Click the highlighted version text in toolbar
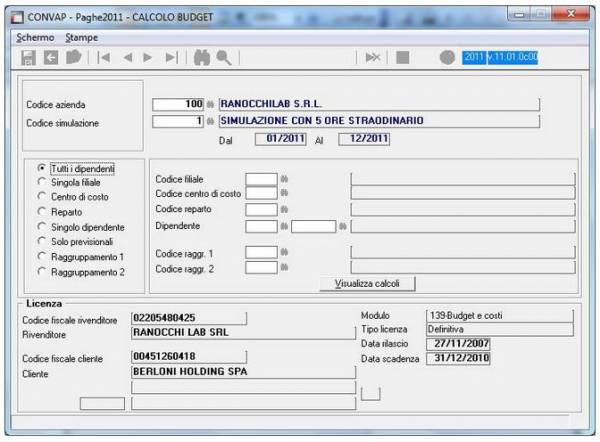 point(500,57)
